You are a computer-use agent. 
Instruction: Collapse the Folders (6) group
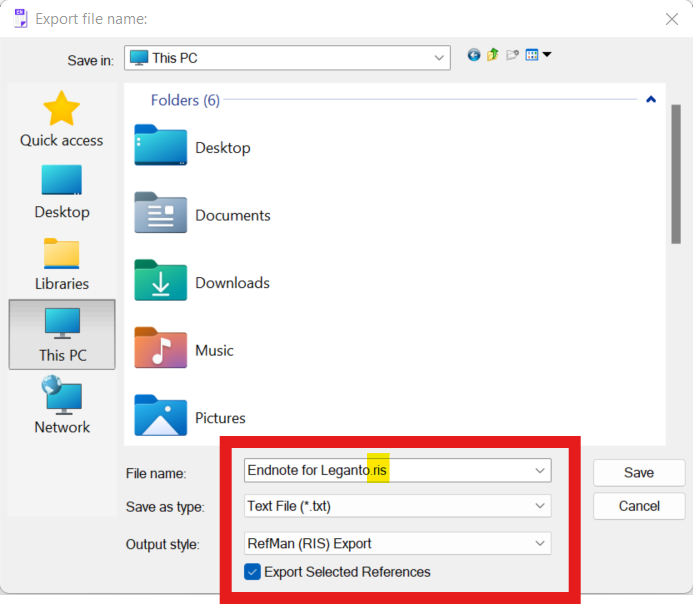point(651,99)
